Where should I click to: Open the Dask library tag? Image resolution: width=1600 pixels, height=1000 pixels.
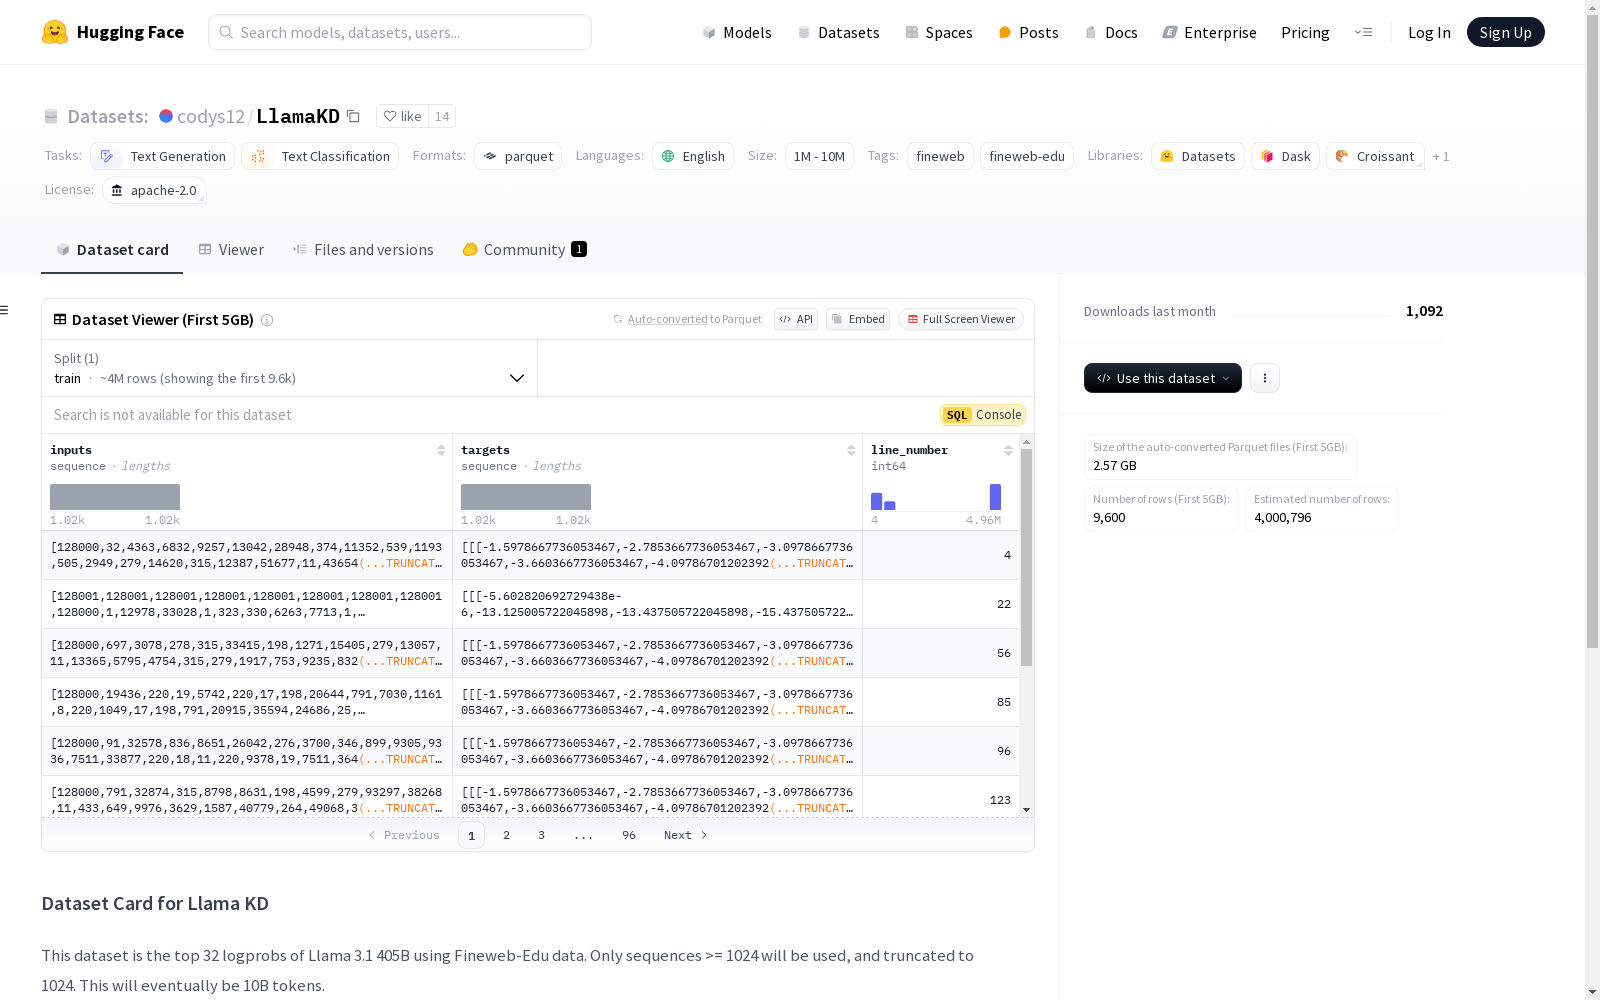pyautogui.click(x=1286, y=156)
